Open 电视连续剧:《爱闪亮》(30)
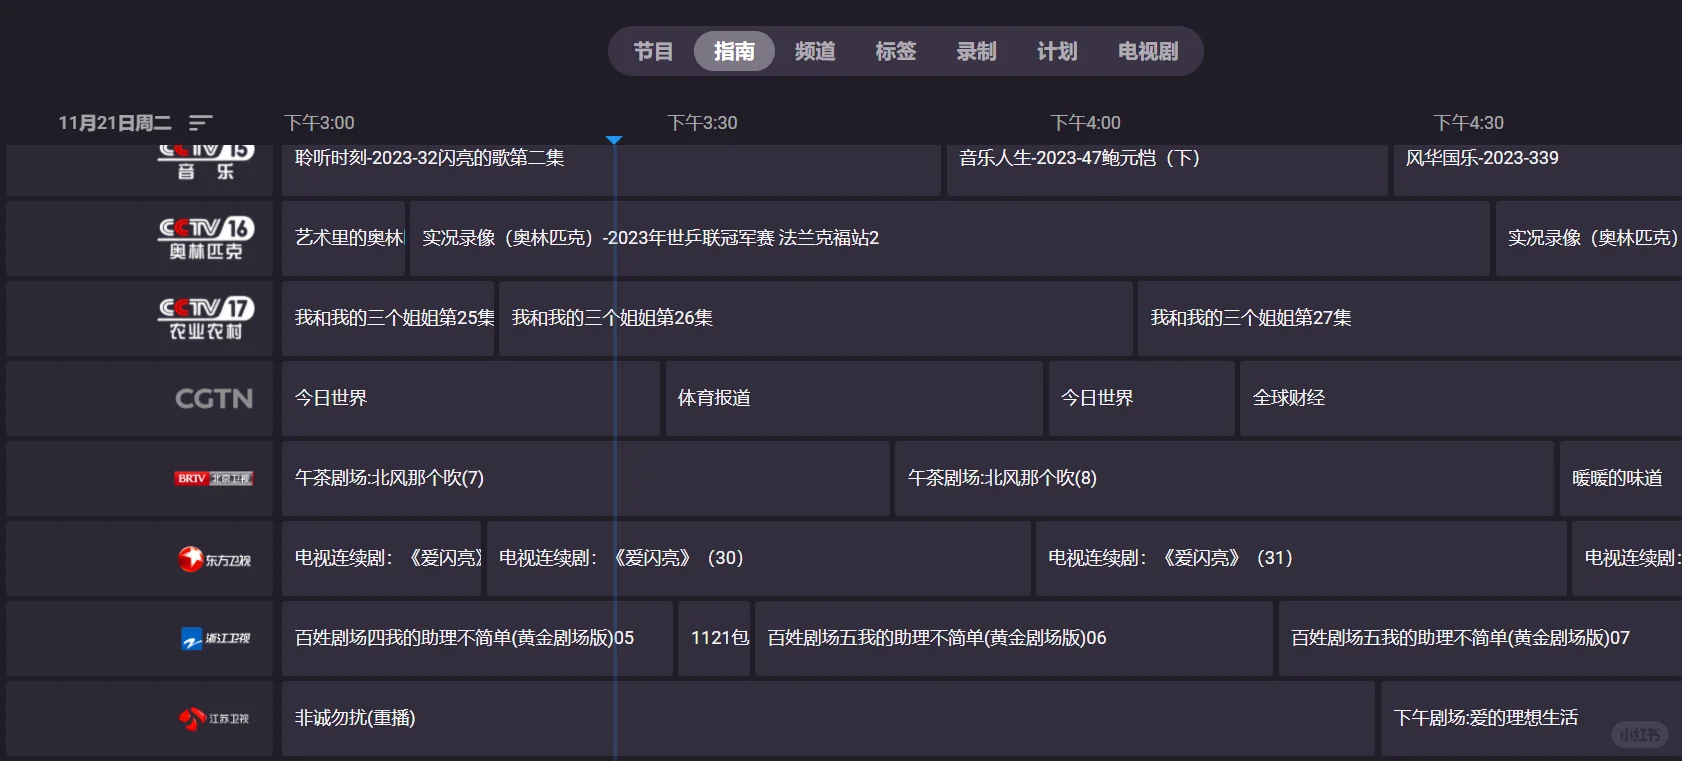This screenshot has width=1682, height=761. 758,558
